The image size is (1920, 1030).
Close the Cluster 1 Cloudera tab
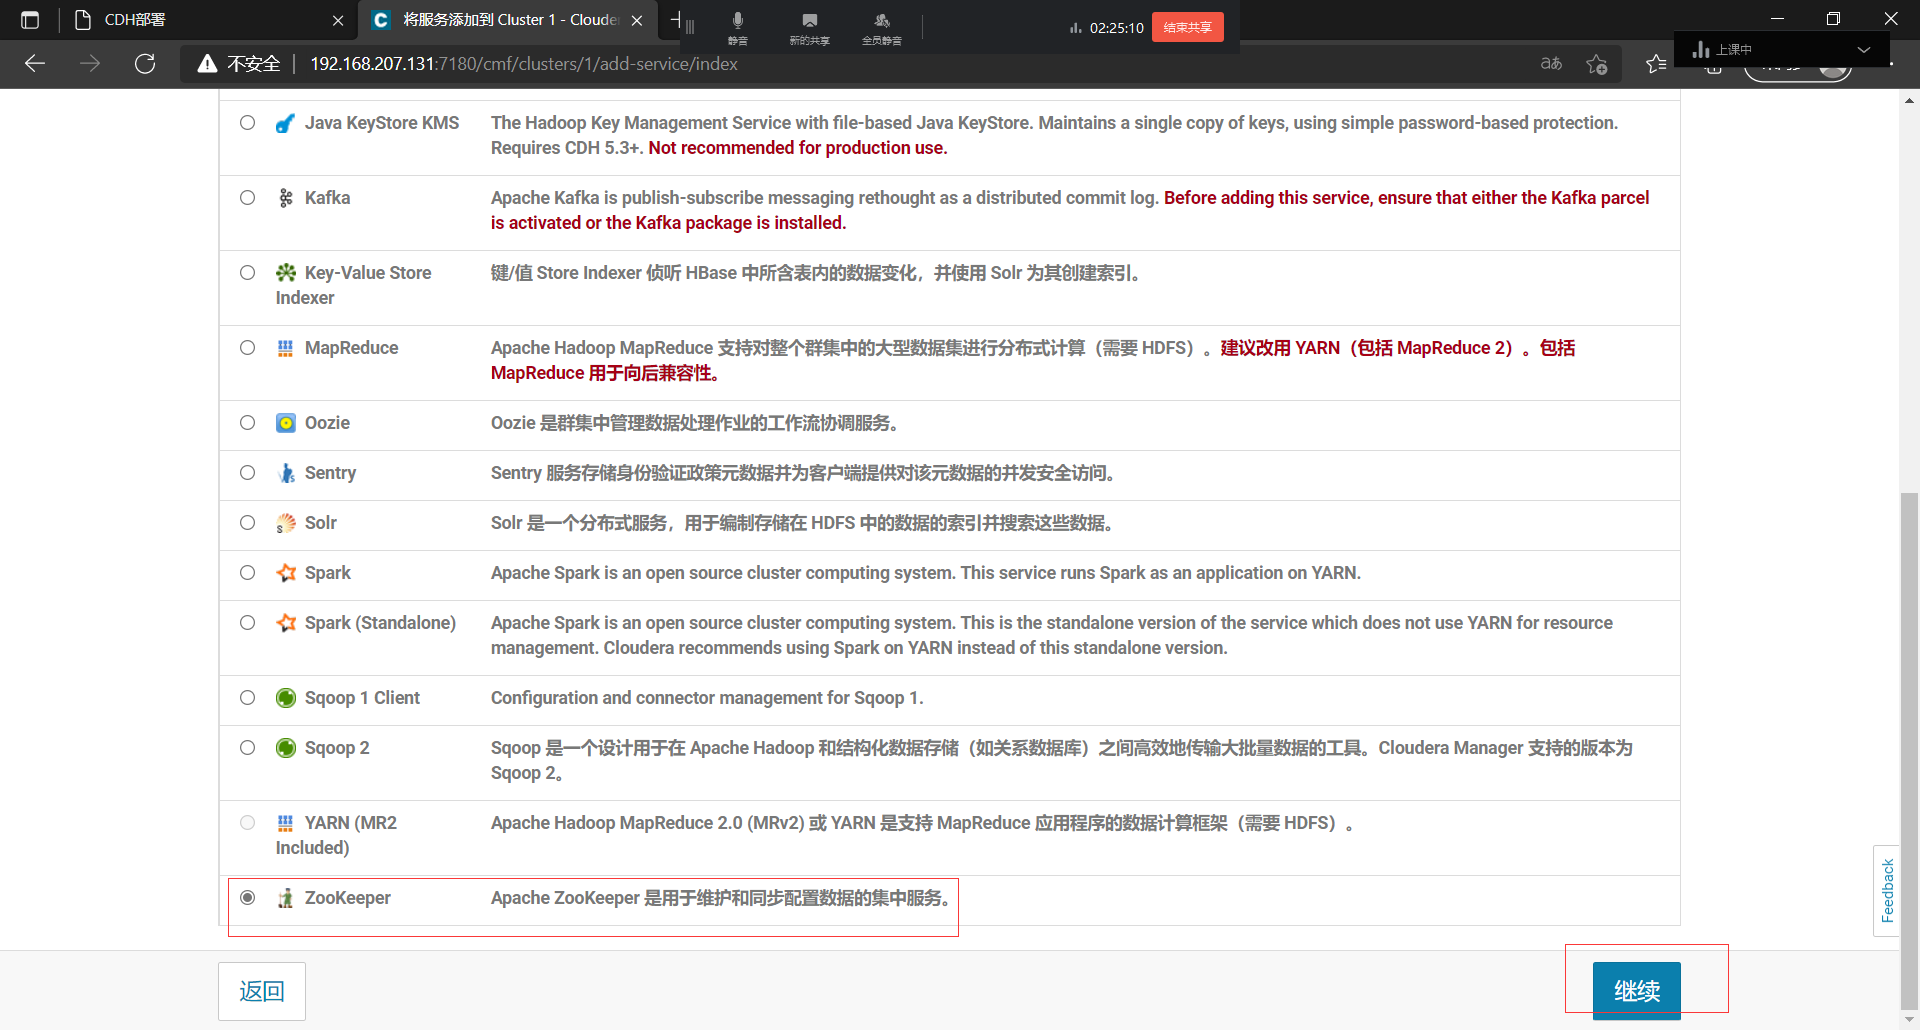pyautogui.click(x=637, y=20)
